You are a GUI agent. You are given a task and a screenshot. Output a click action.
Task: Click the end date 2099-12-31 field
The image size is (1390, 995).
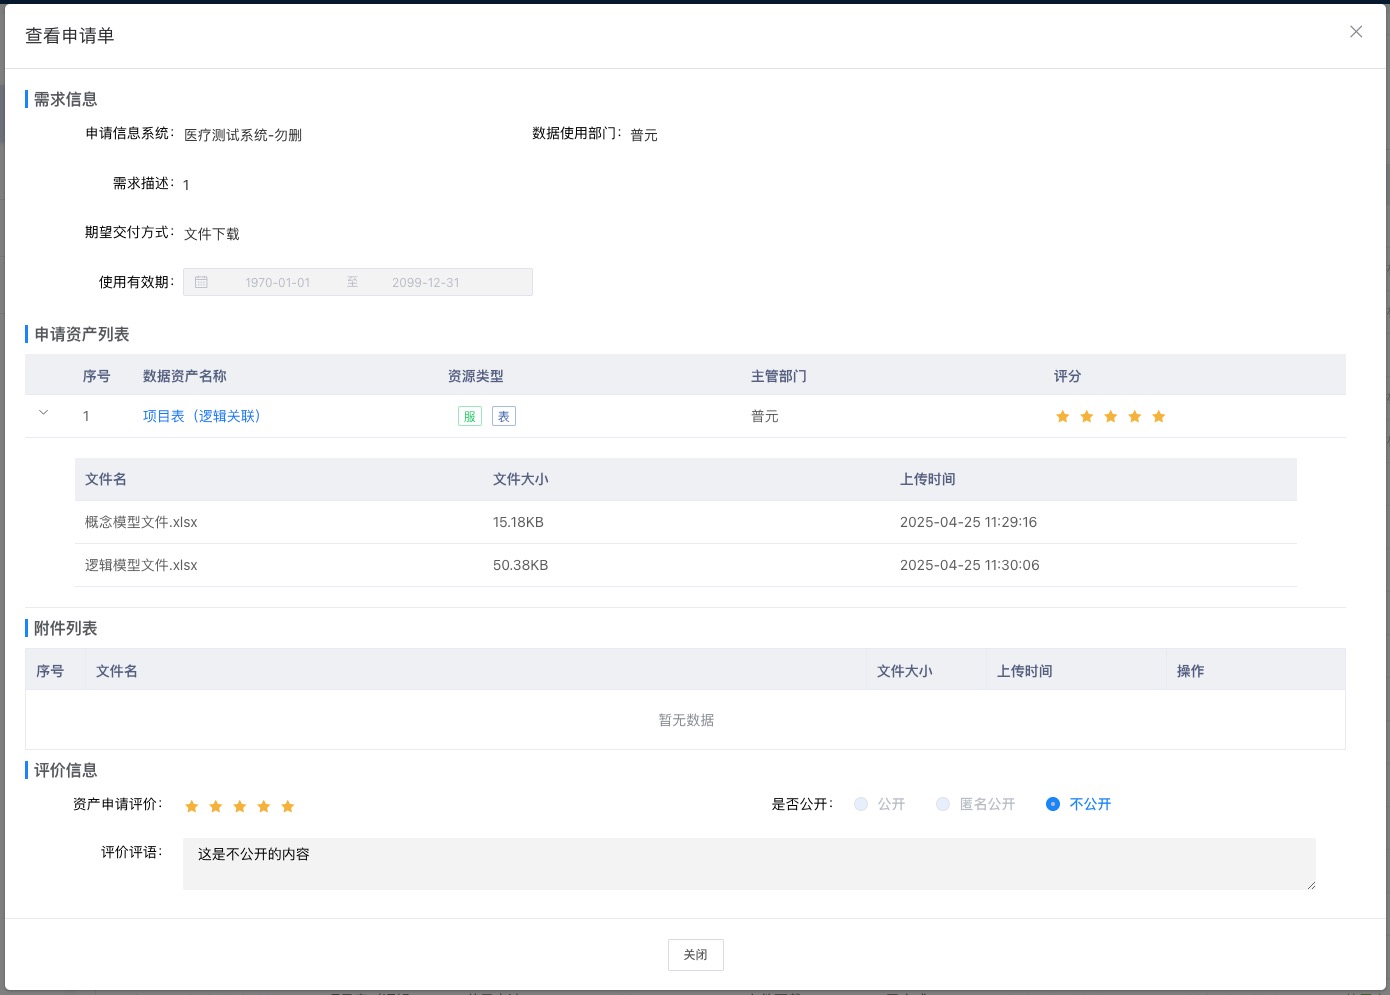[426, 282]
